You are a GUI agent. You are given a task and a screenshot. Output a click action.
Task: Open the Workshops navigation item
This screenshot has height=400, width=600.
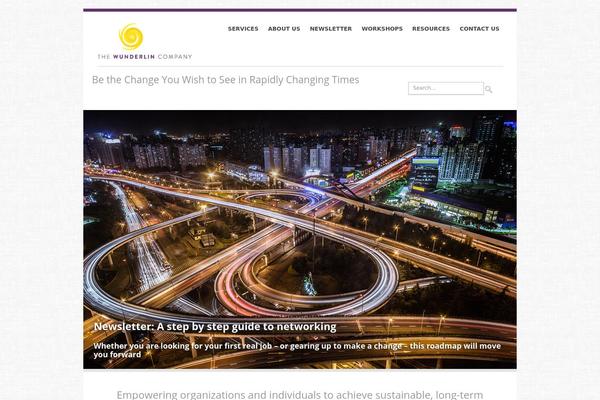[382, 29]
